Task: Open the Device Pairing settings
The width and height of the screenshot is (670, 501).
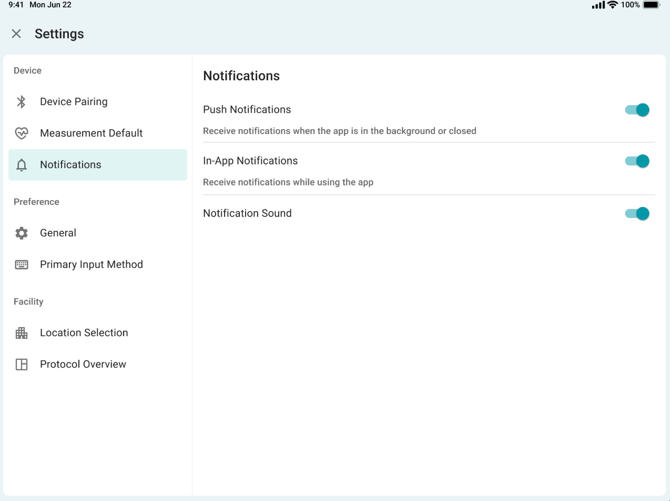Action: pyautogui.click(x=98, y=102)
